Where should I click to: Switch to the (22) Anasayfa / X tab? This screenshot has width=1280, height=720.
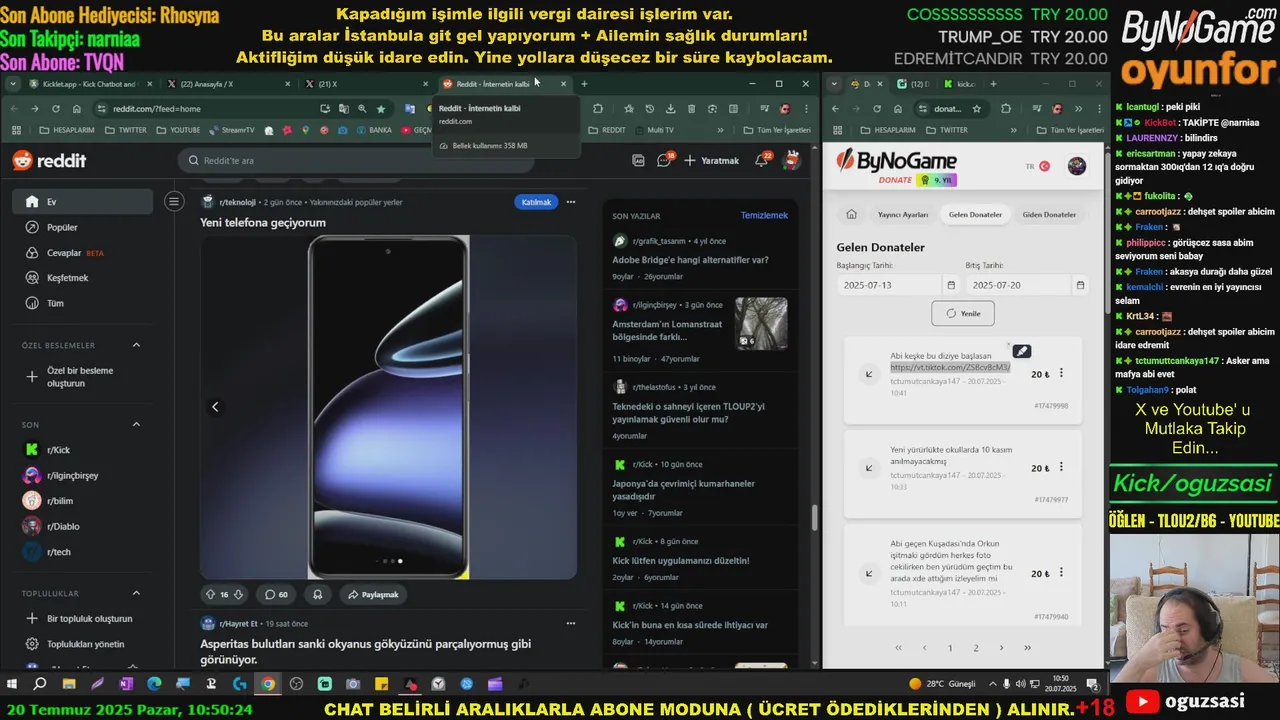[x=228, y=84]
